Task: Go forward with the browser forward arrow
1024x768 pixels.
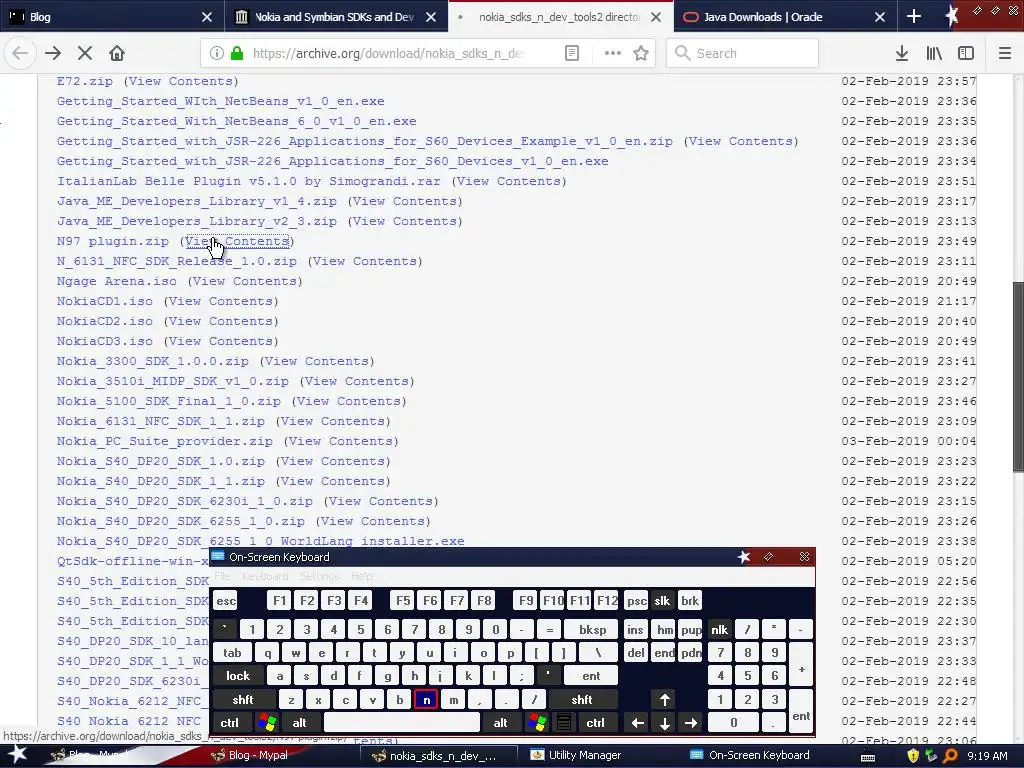Action: pos(53,54)
